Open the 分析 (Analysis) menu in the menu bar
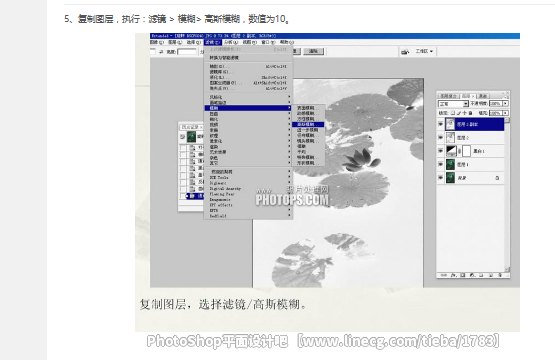 tap(231, 42)
